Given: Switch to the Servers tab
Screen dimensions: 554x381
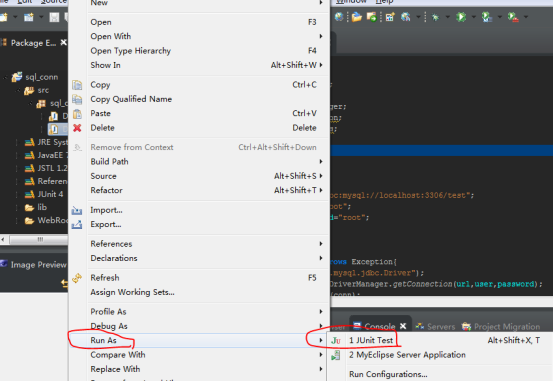Looking at the screenshot, I should 435,327.
